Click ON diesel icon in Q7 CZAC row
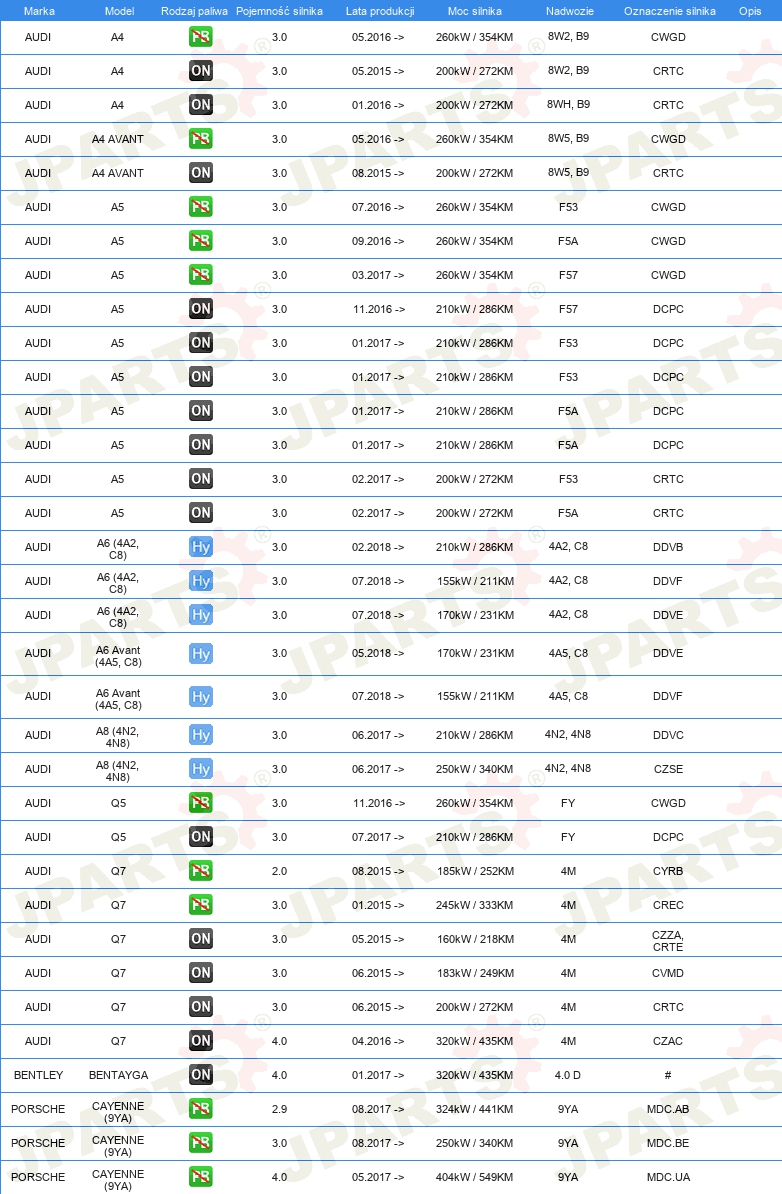 pos(201,1041)
